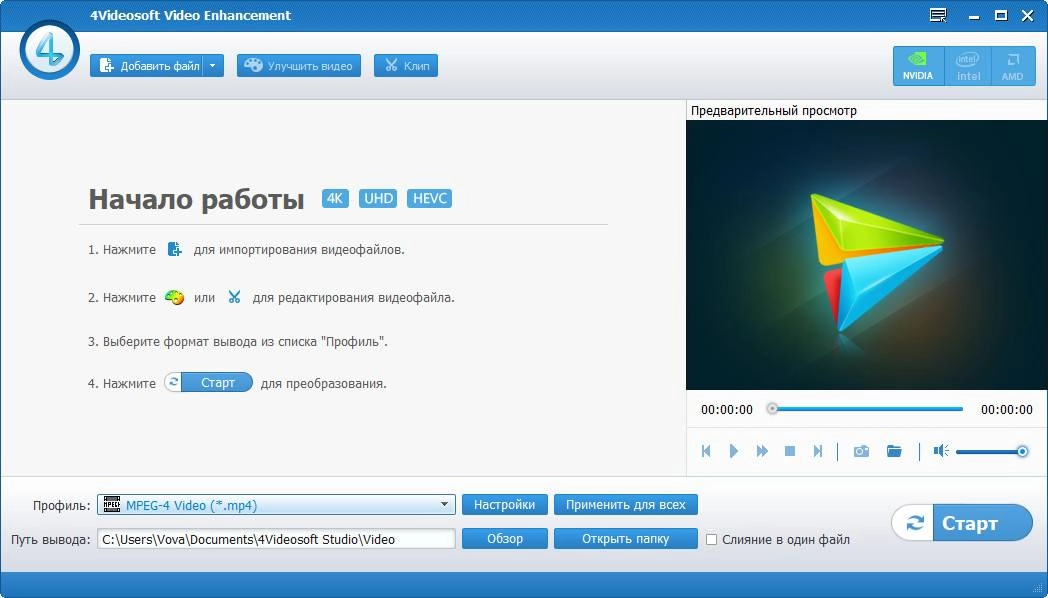Adjust the volume slider
The image size is (1048, 598).
coord(991,452)
